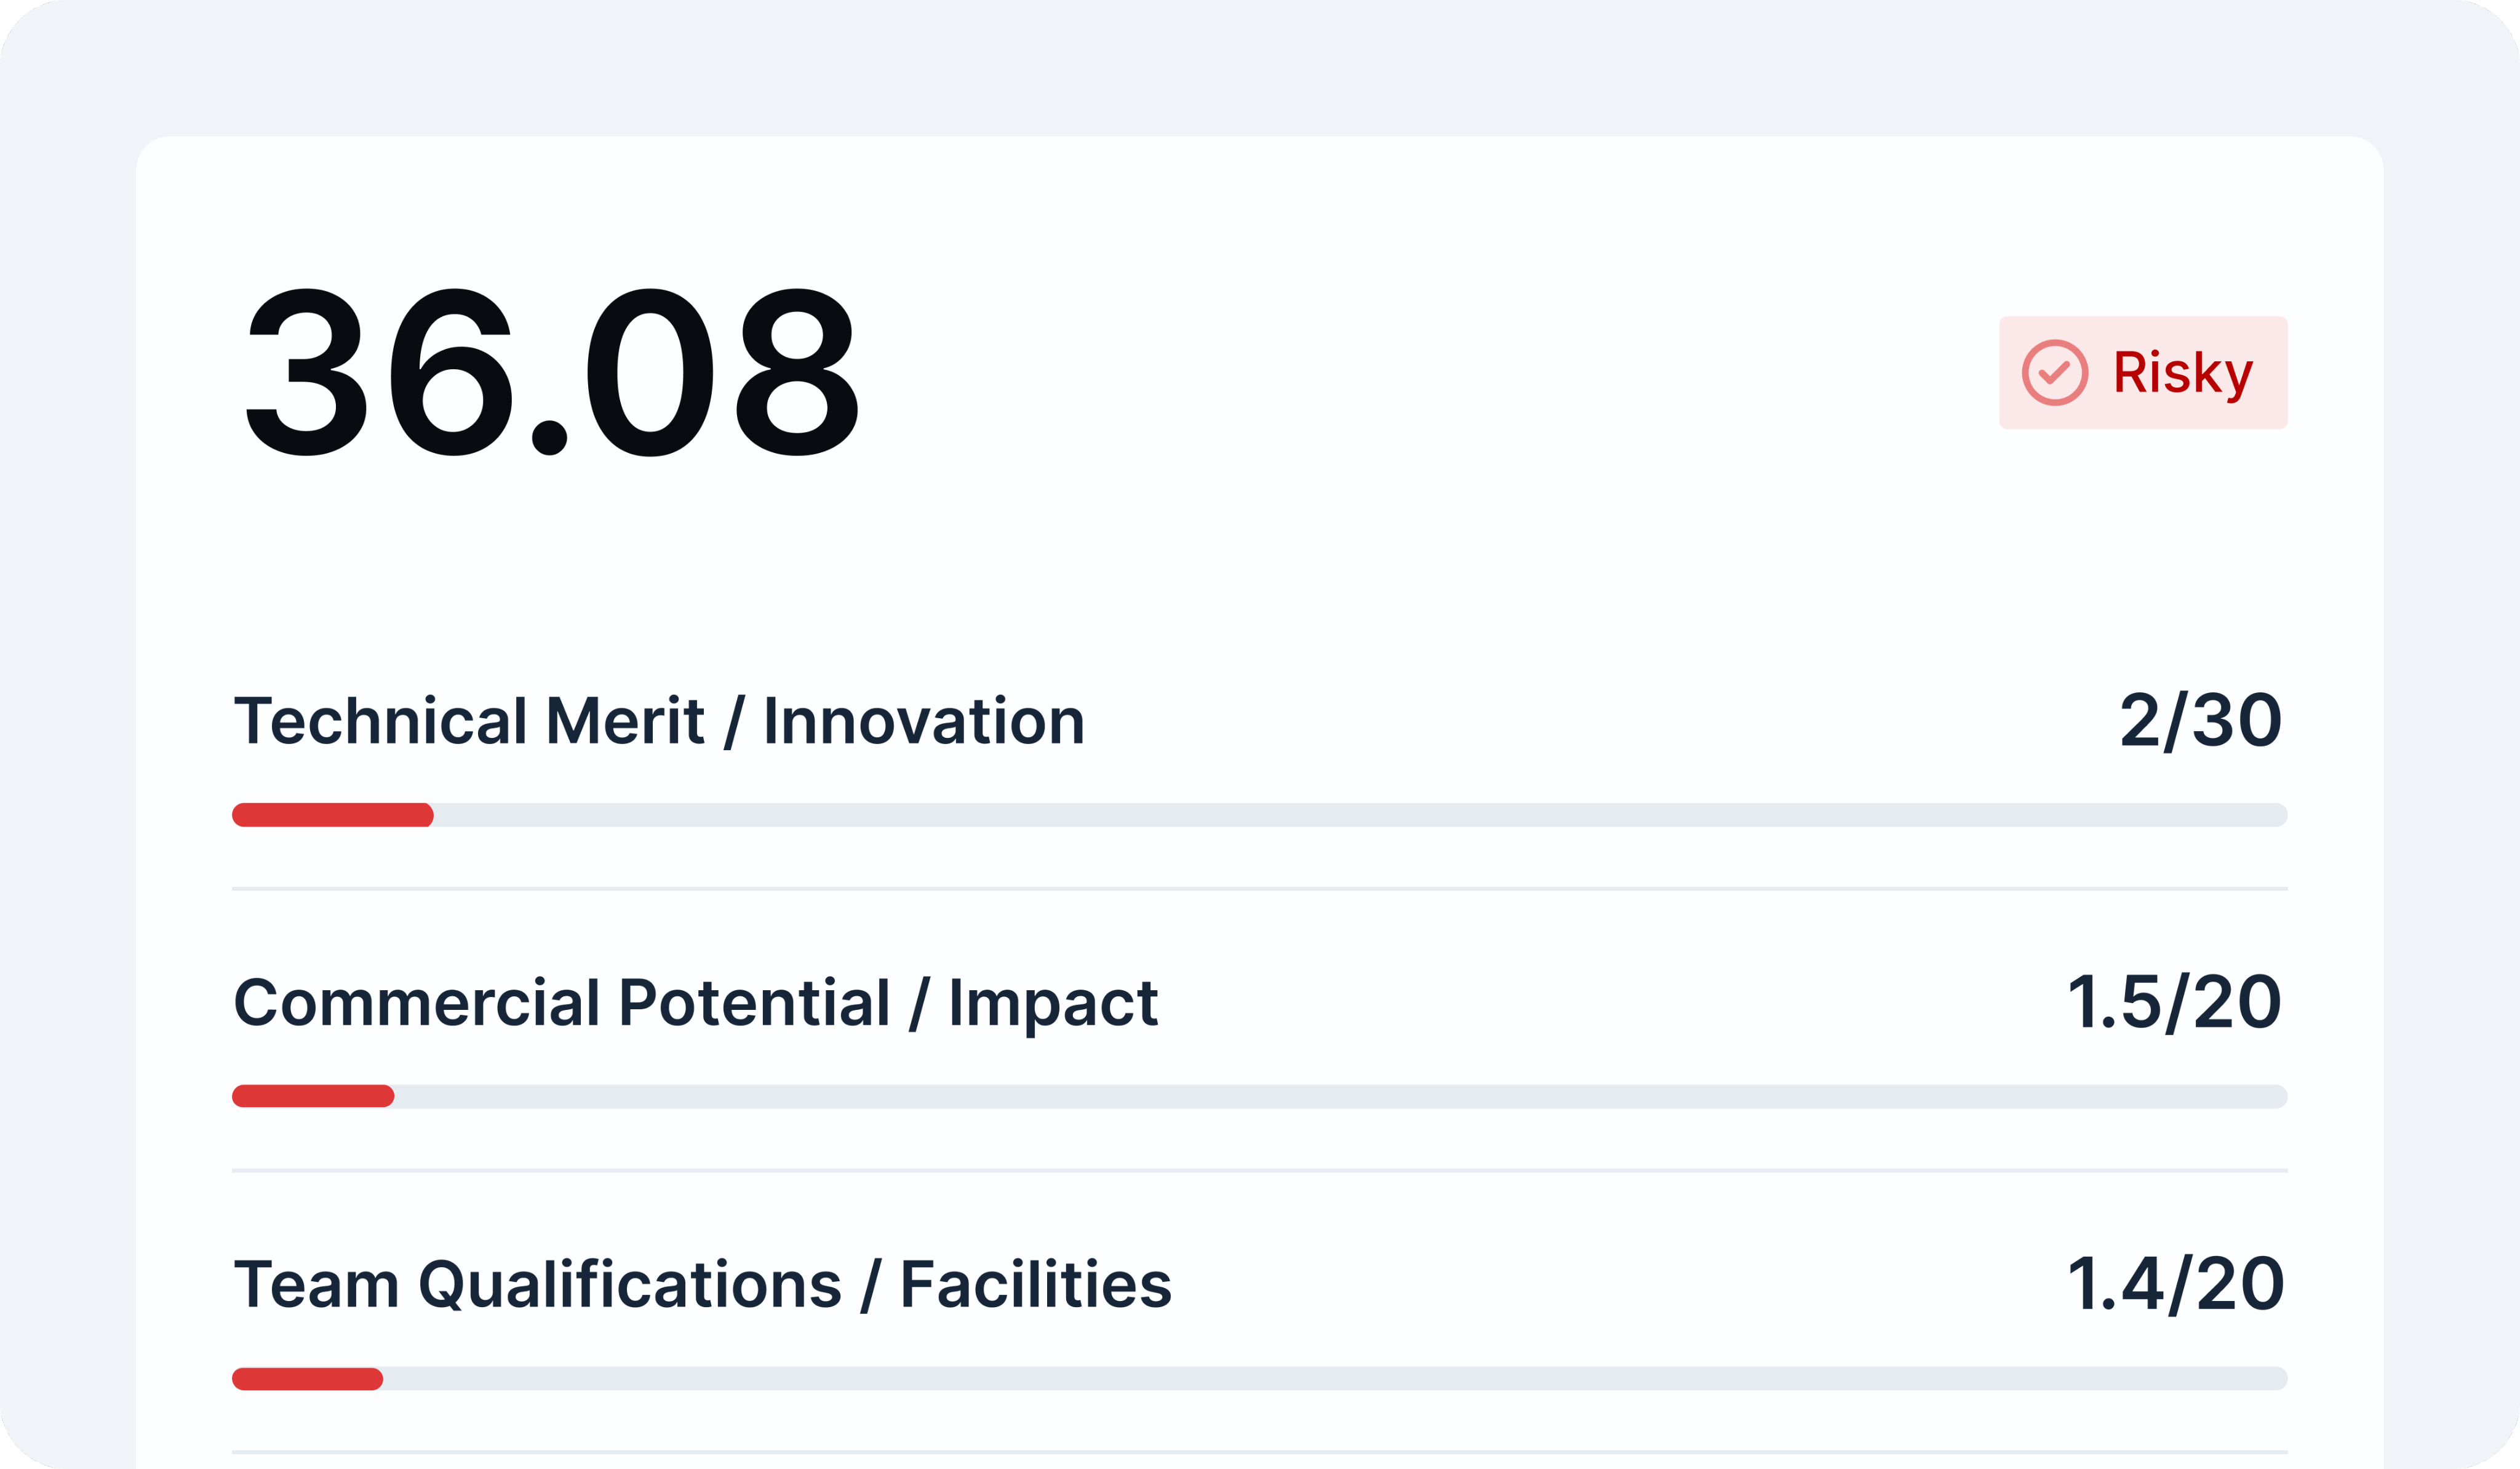The image size is (2520, 1469).
Task: Click the divider line below Team Qualifications bar
Action: (1259, 1452)
